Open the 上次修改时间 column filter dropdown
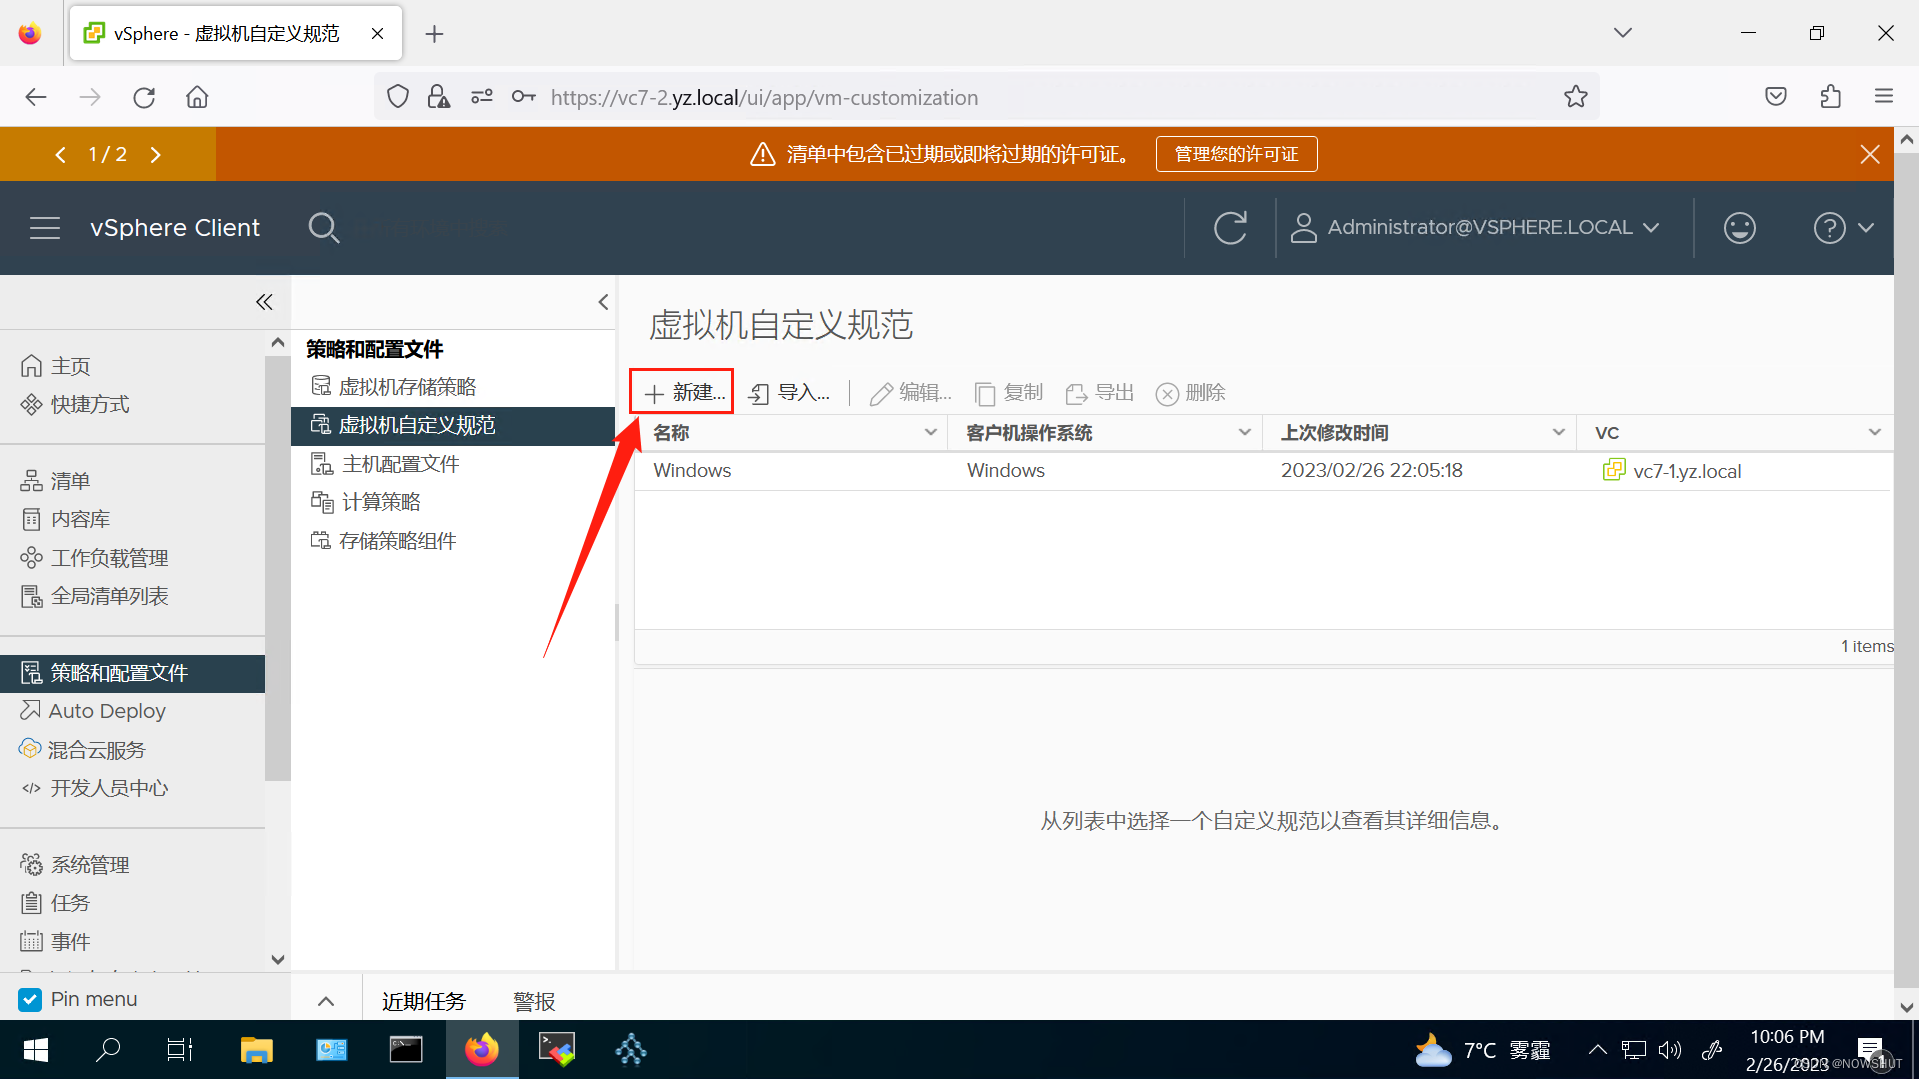 pyautogui.click(x=1558, y=432)
